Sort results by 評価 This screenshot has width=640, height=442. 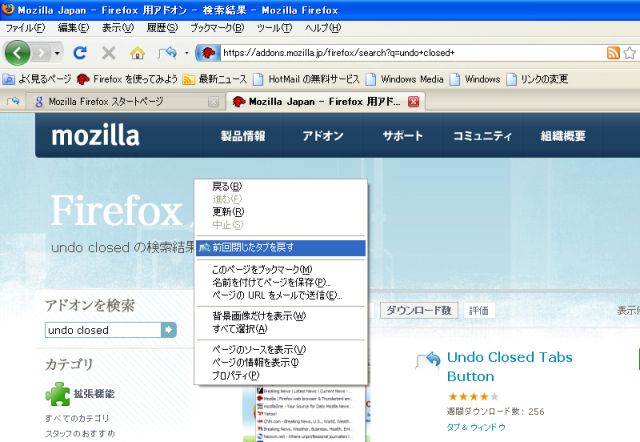click(479, 311)
